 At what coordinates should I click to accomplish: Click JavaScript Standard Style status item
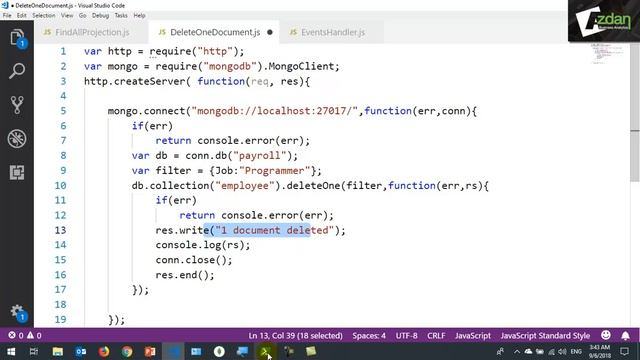545,336
